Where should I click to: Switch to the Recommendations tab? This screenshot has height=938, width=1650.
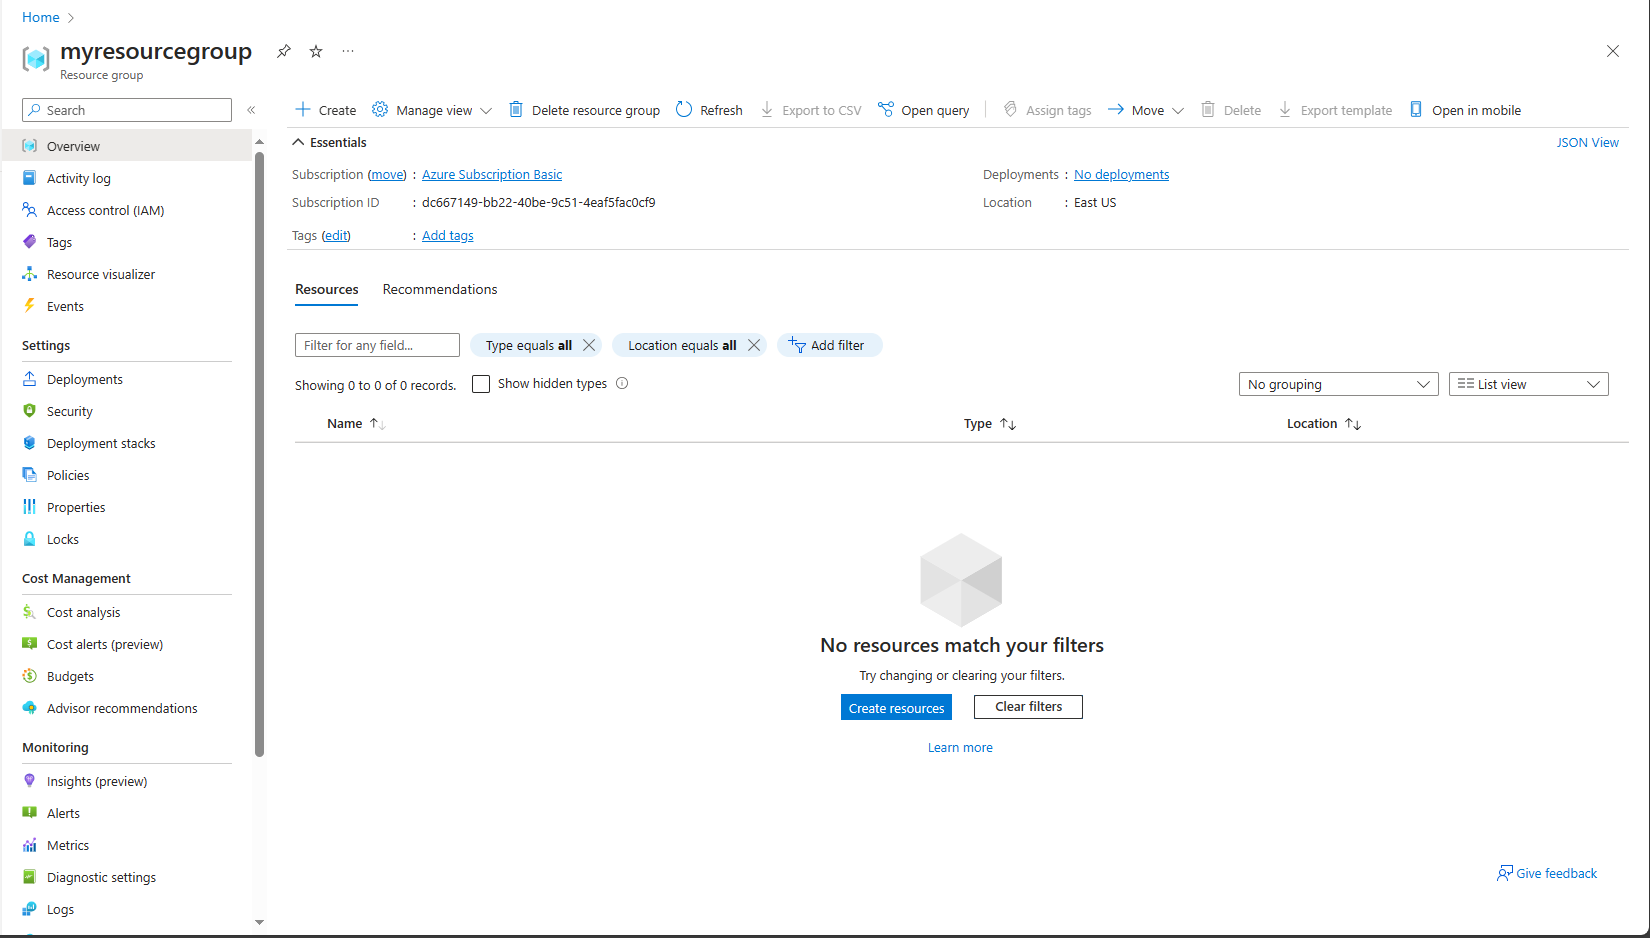coord(439,289)
